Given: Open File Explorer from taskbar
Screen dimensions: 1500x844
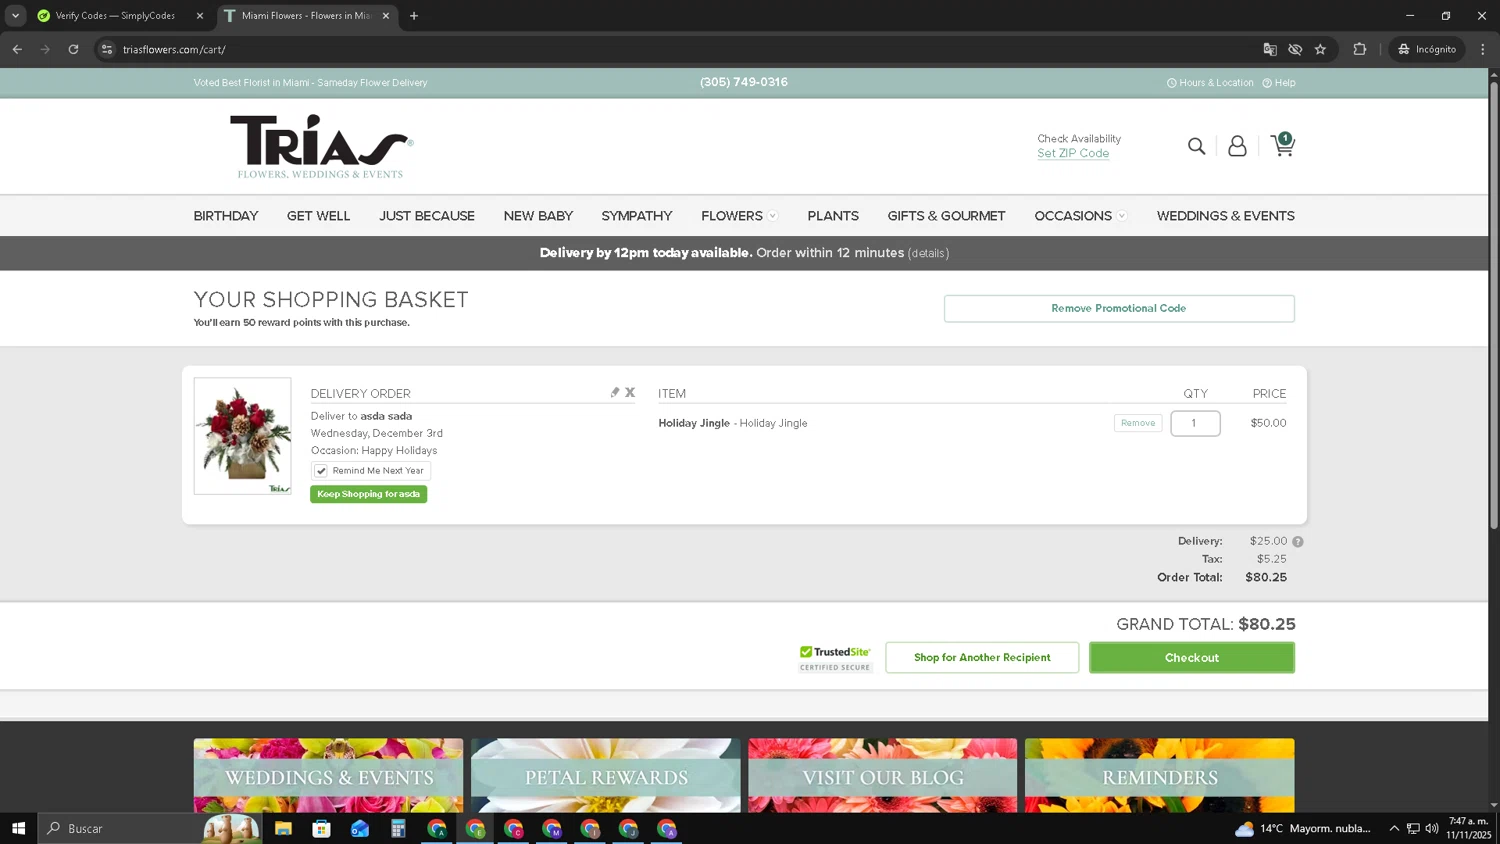Looking at the screenshot, I should coord(283,828).
